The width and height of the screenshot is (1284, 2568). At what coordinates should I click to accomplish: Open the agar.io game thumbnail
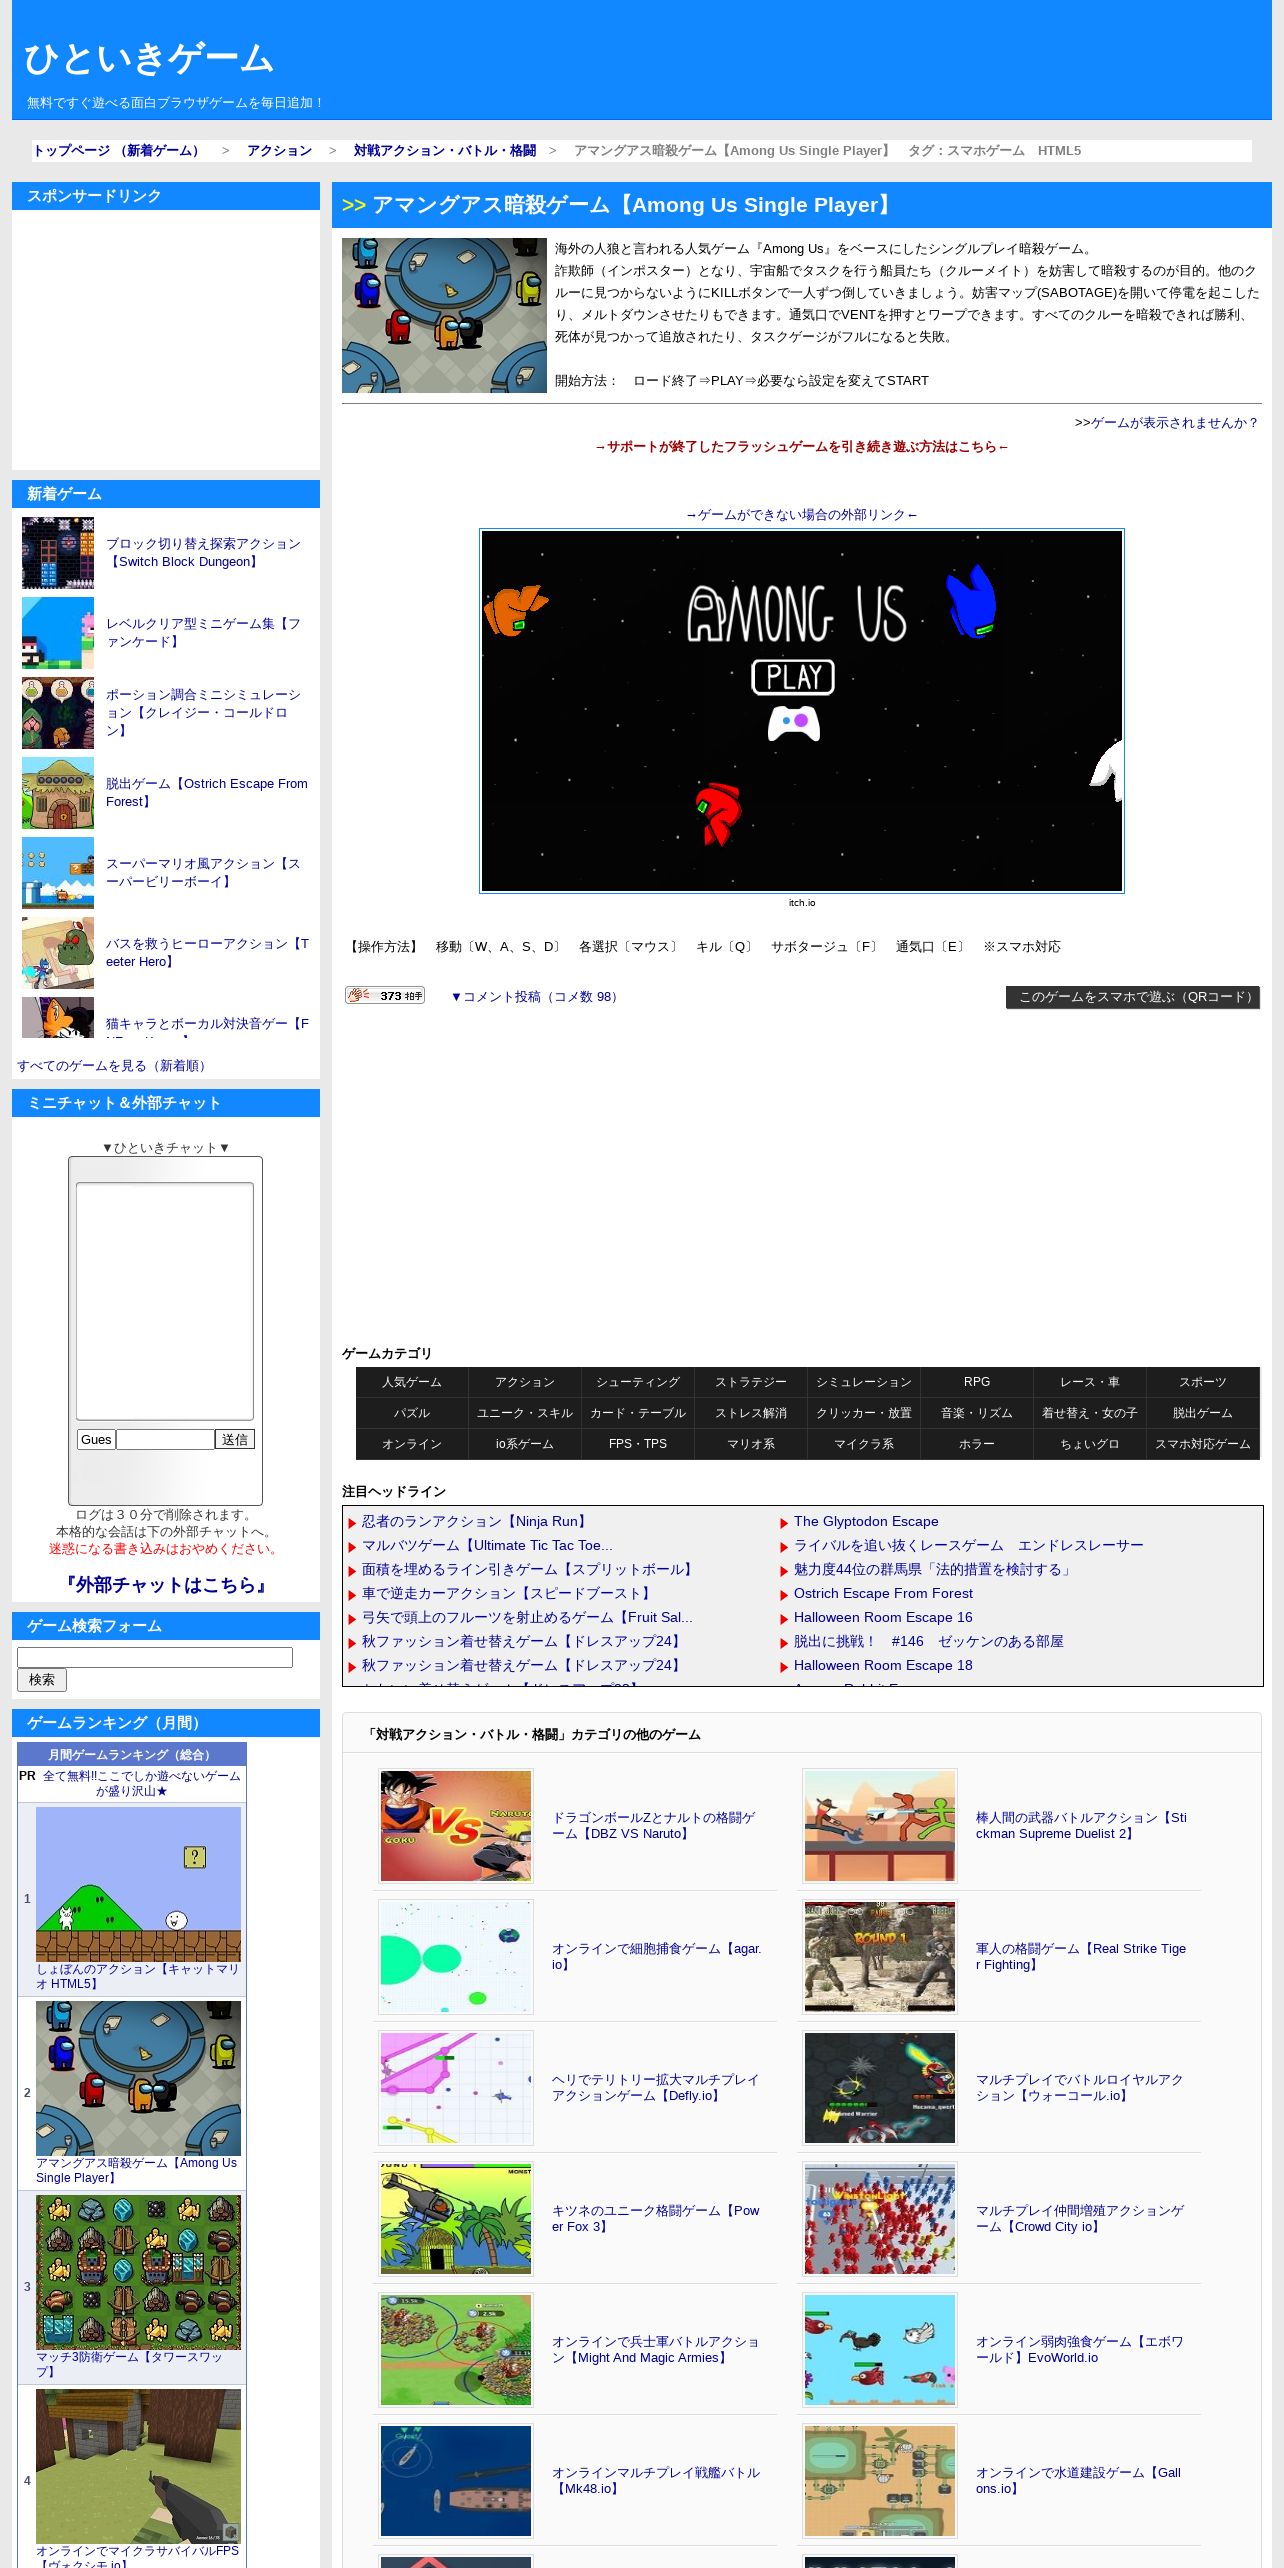[x=456, y=1957]
